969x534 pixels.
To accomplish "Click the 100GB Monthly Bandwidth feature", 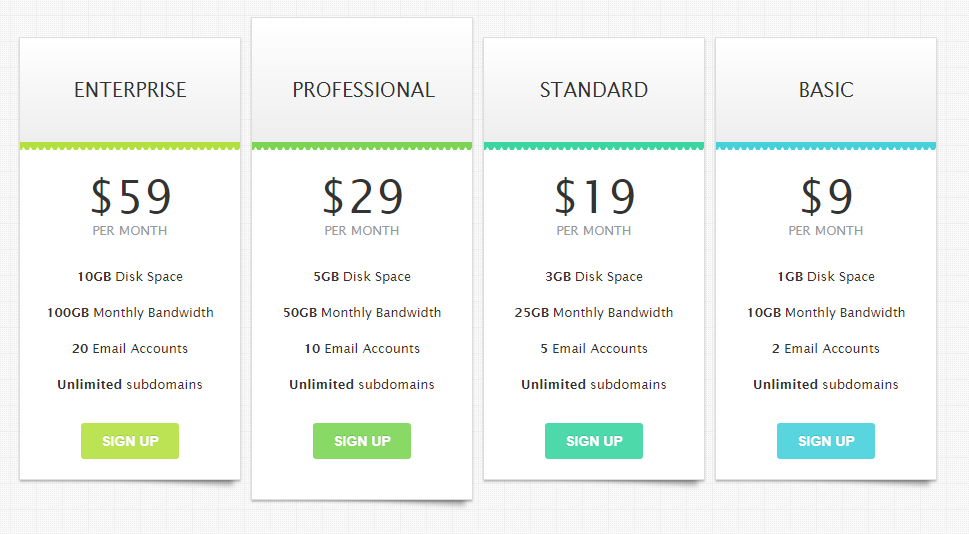I will click(x=130, y=312).
